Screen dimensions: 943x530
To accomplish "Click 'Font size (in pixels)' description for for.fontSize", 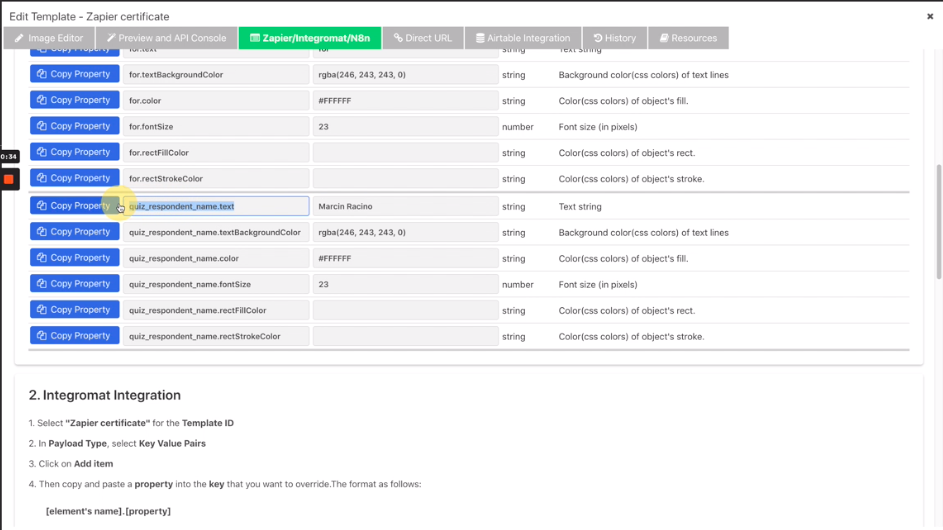I will pos(598,127).
